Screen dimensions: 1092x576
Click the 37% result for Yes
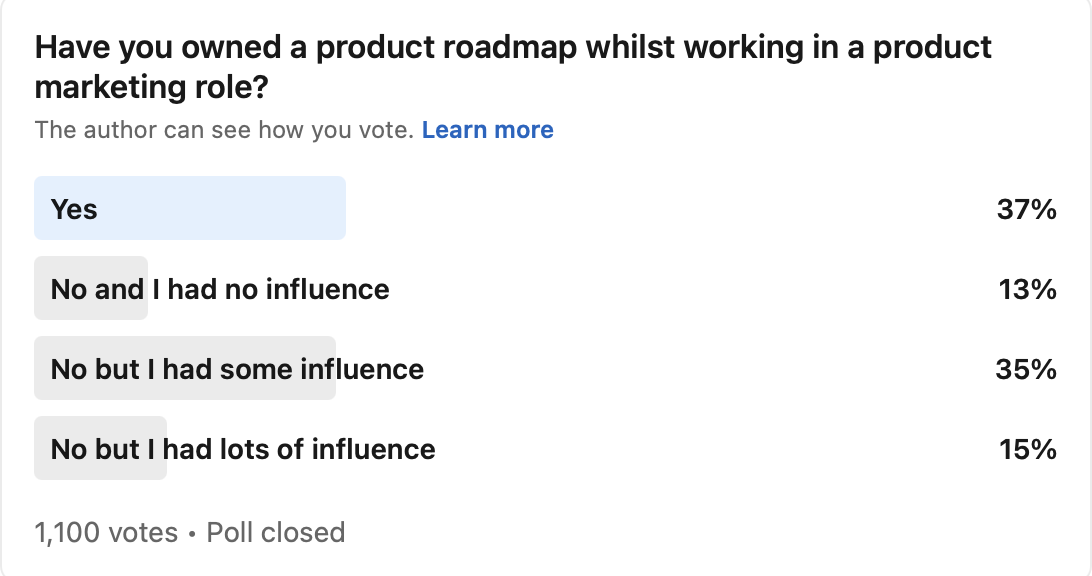point(1026,209)
